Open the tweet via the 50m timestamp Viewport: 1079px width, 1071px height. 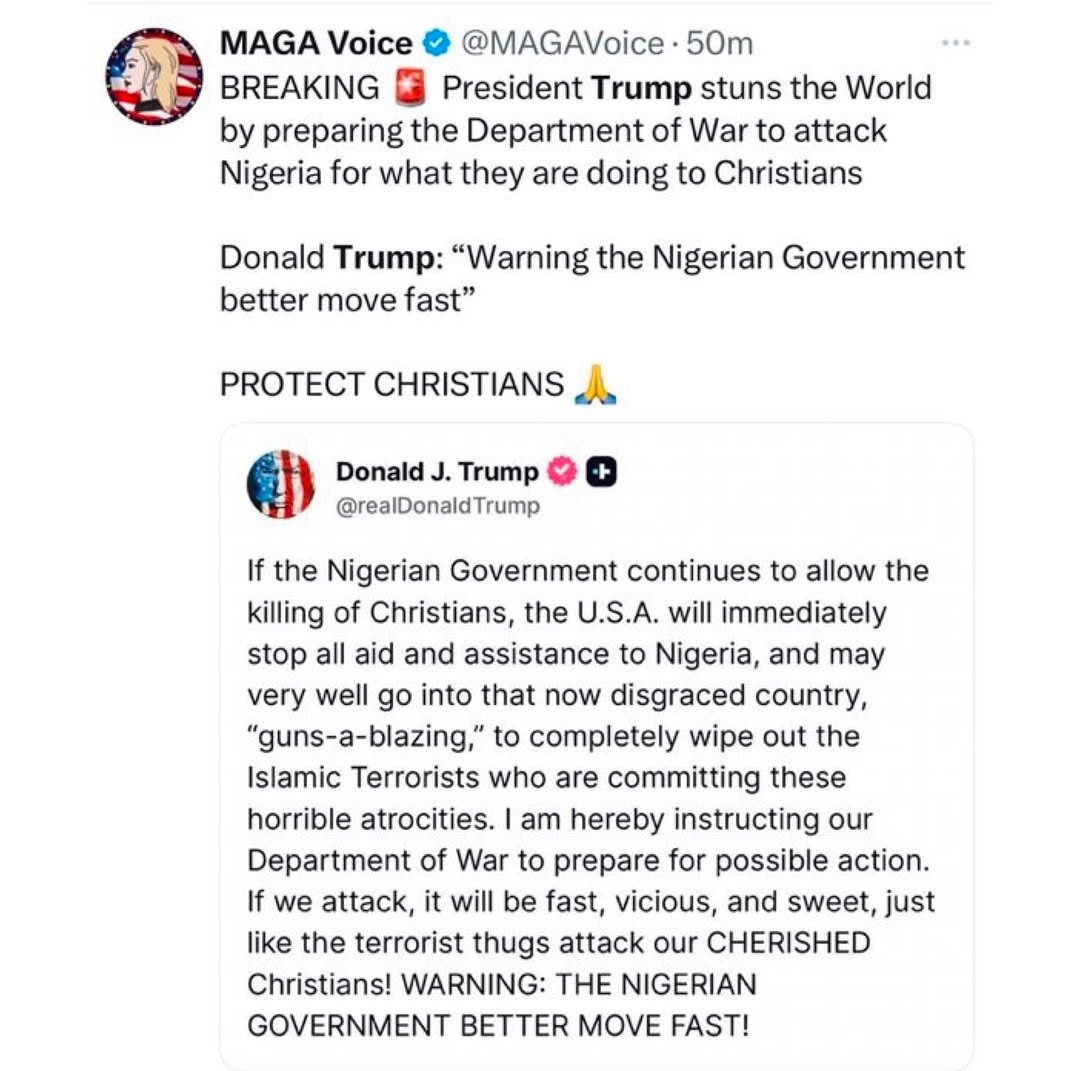coord(716,42)
